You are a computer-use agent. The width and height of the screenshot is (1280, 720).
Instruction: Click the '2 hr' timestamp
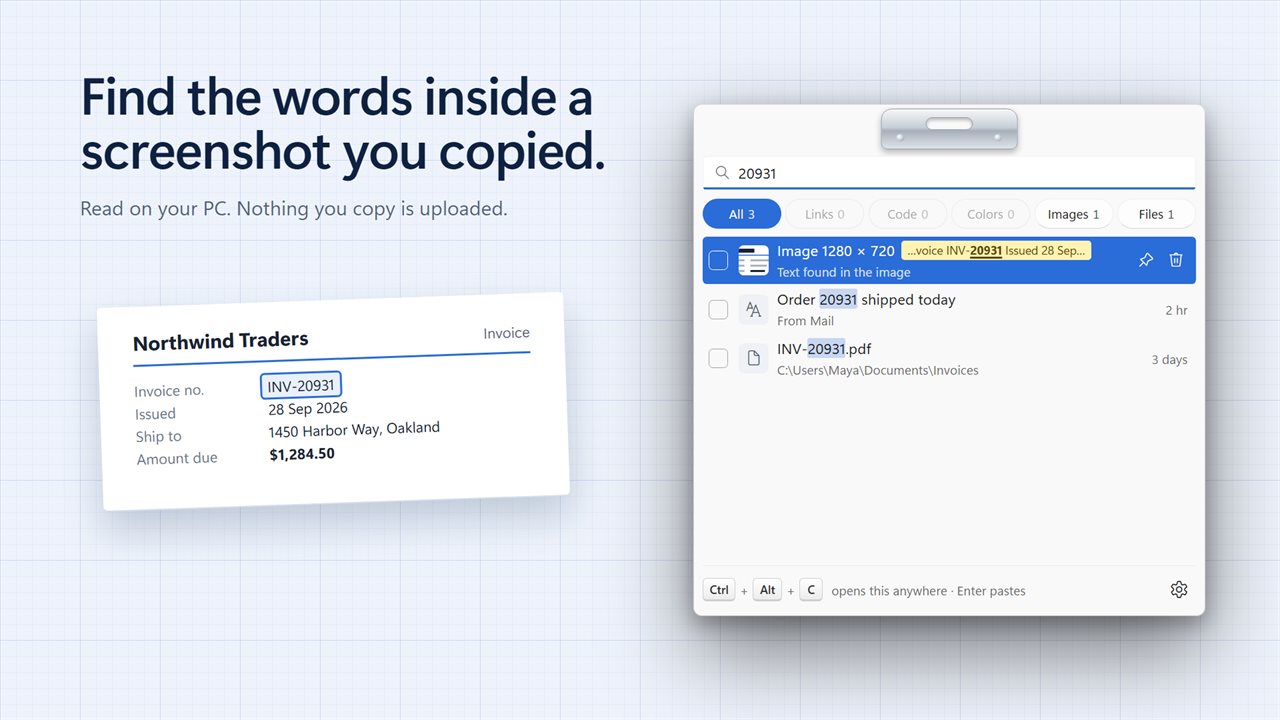click(1176, 310)
